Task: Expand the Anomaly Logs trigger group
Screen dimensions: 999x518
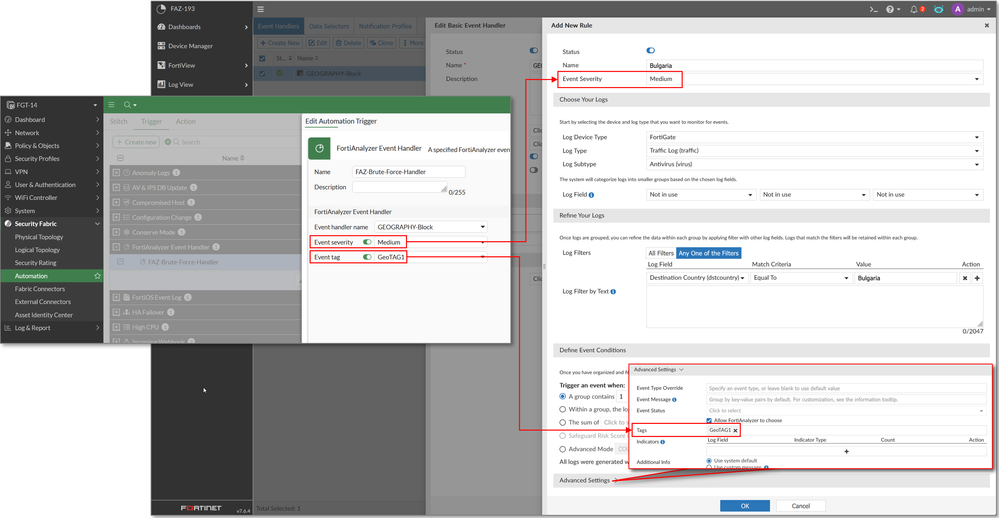Action: (x=116, y=173)
